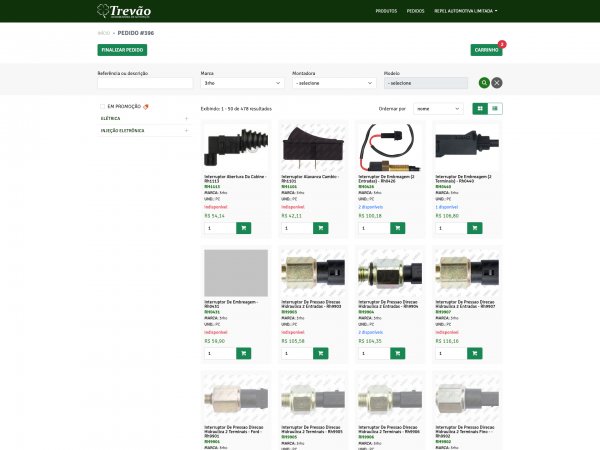
Task: Add RH0440 Interruptor De Embreagem to cart
Action: (475, 228)
